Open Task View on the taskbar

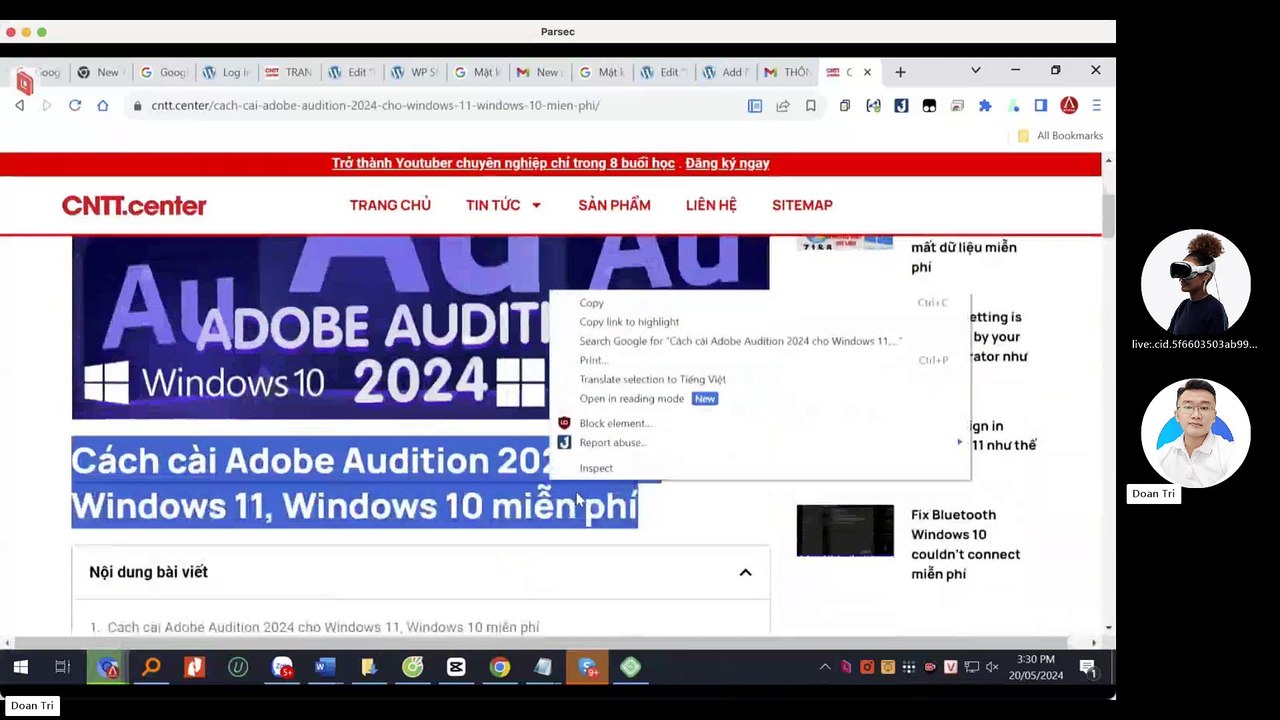tap(62, 667)
